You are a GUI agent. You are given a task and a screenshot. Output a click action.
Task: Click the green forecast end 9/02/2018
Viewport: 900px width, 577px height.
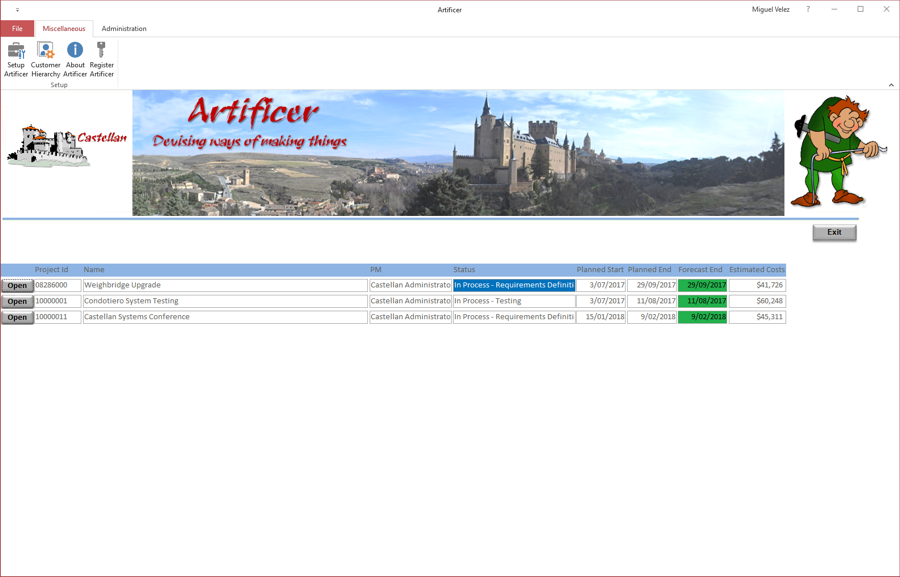pos(703,317)
